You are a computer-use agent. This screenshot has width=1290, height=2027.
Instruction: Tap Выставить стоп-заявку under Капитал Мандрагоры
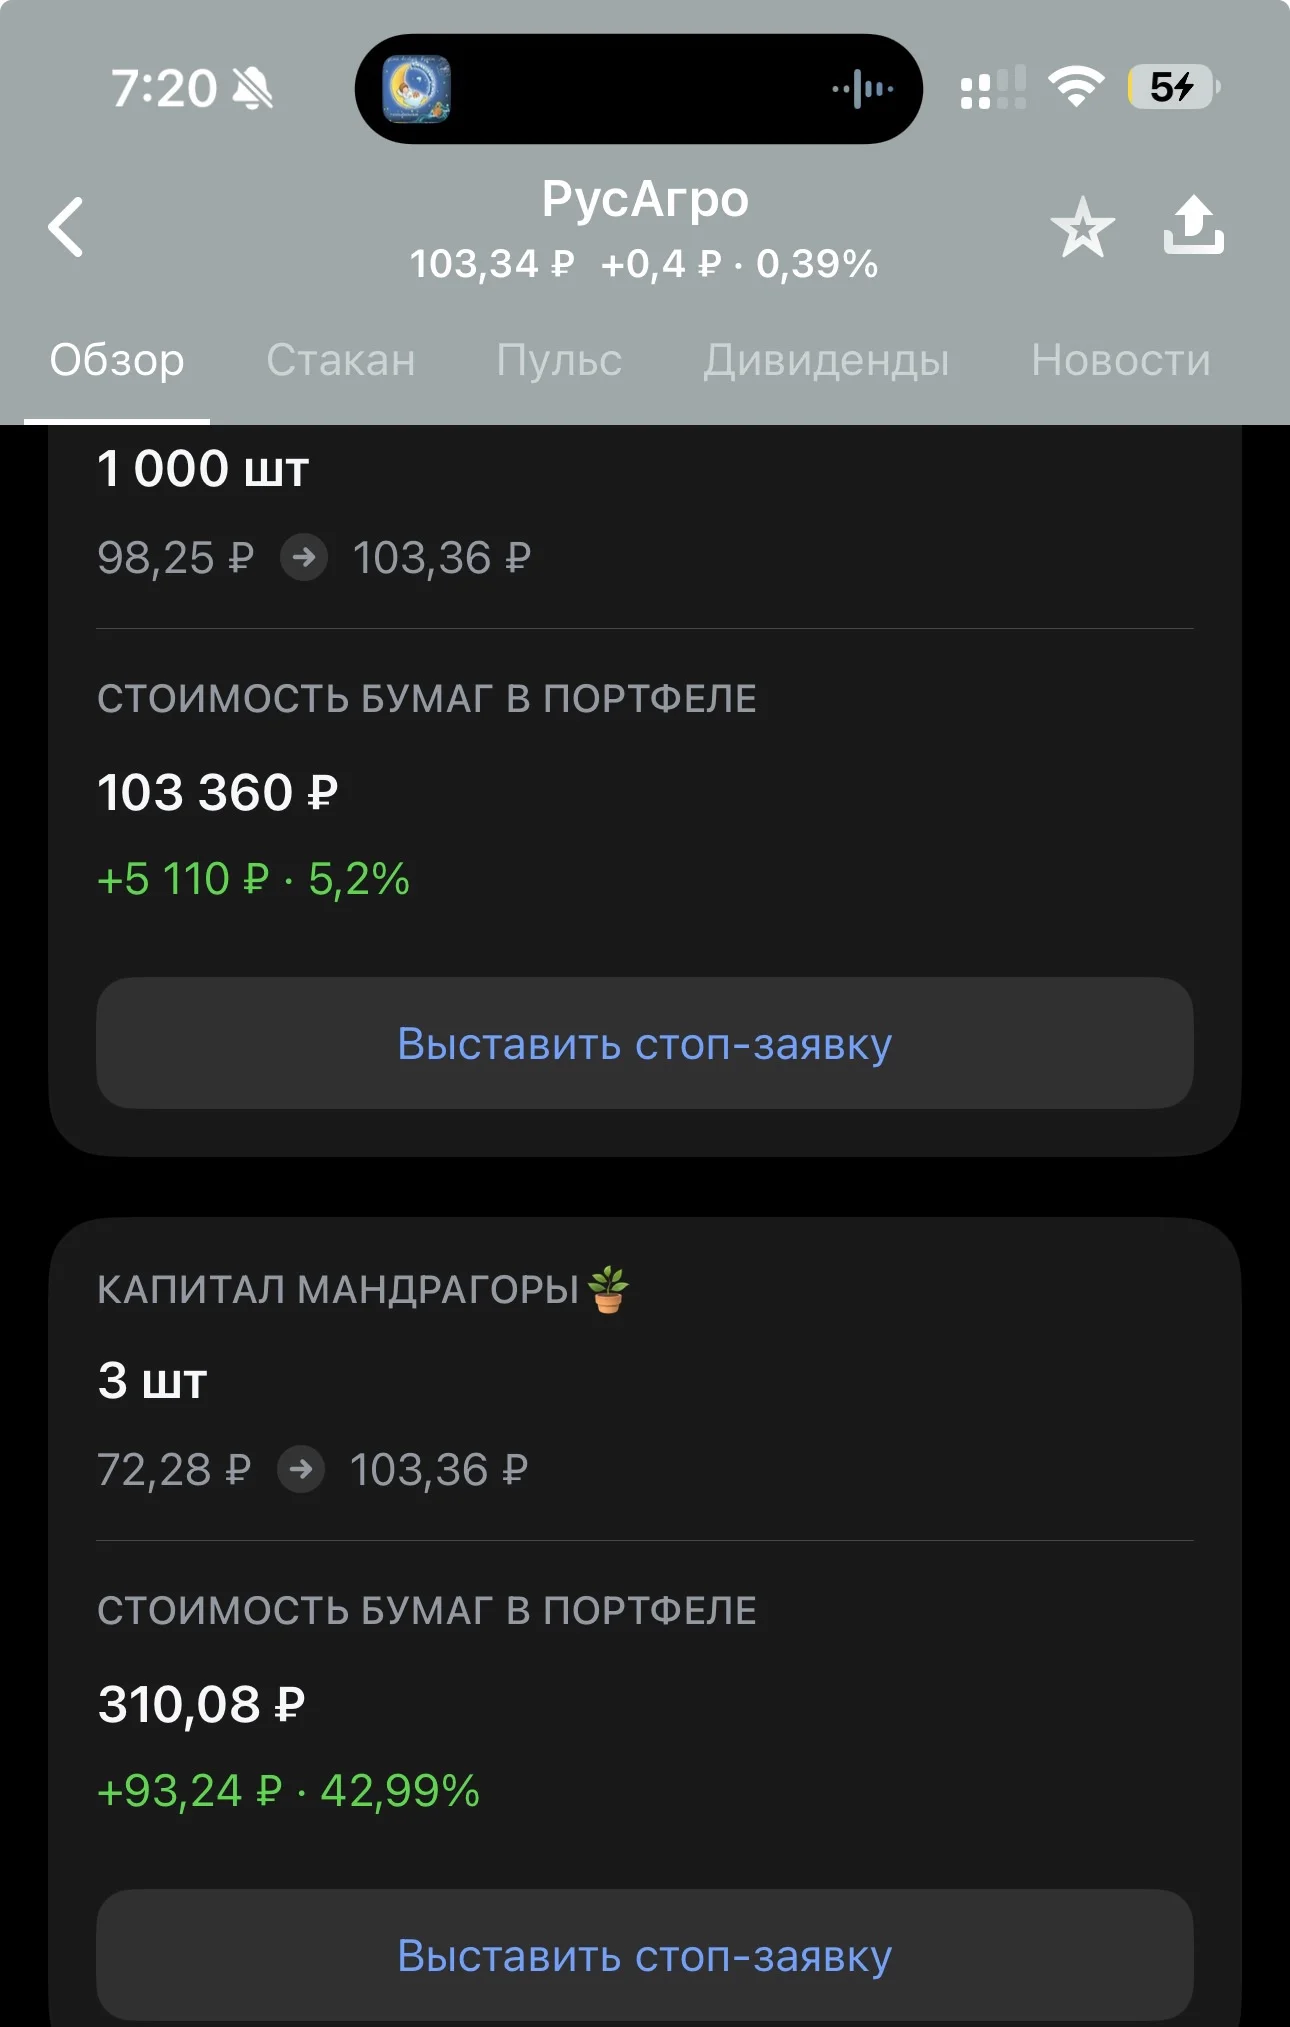point(645,1955)
